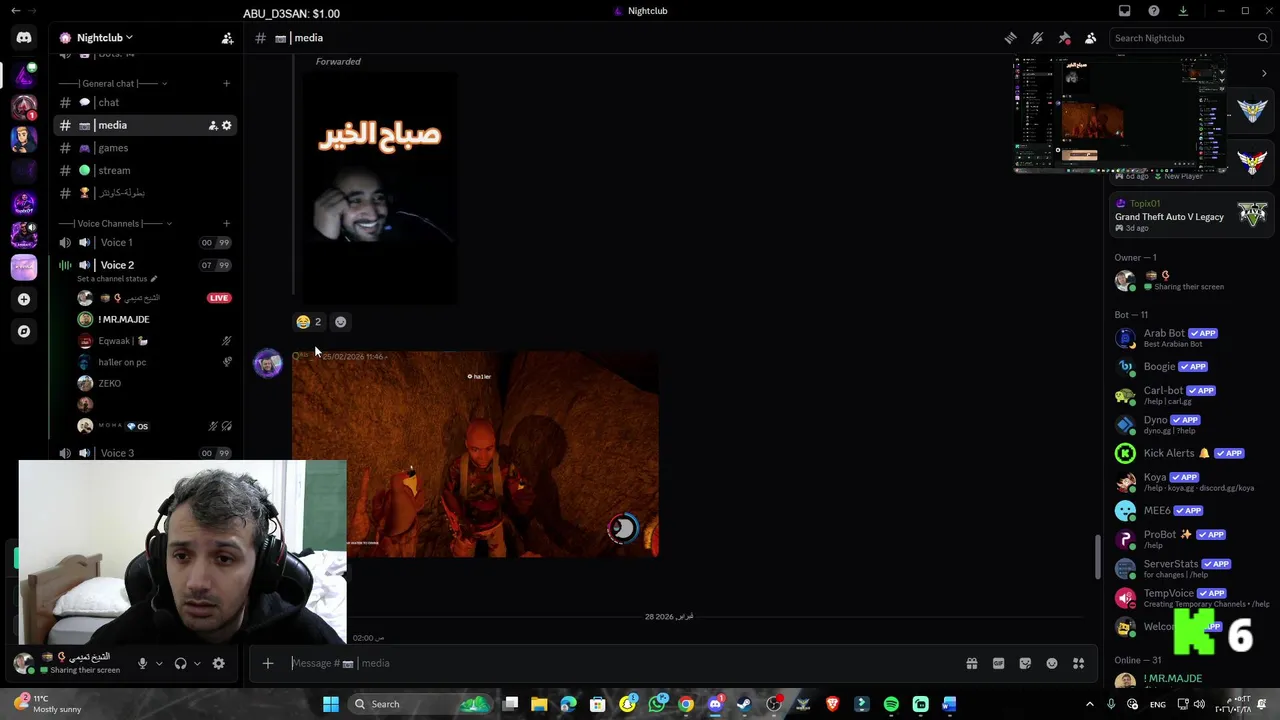Open Grand Theft Auto V Legacy activity card
The height and width of the screenshot is (720, 1280).
(x=1190, y=215)
